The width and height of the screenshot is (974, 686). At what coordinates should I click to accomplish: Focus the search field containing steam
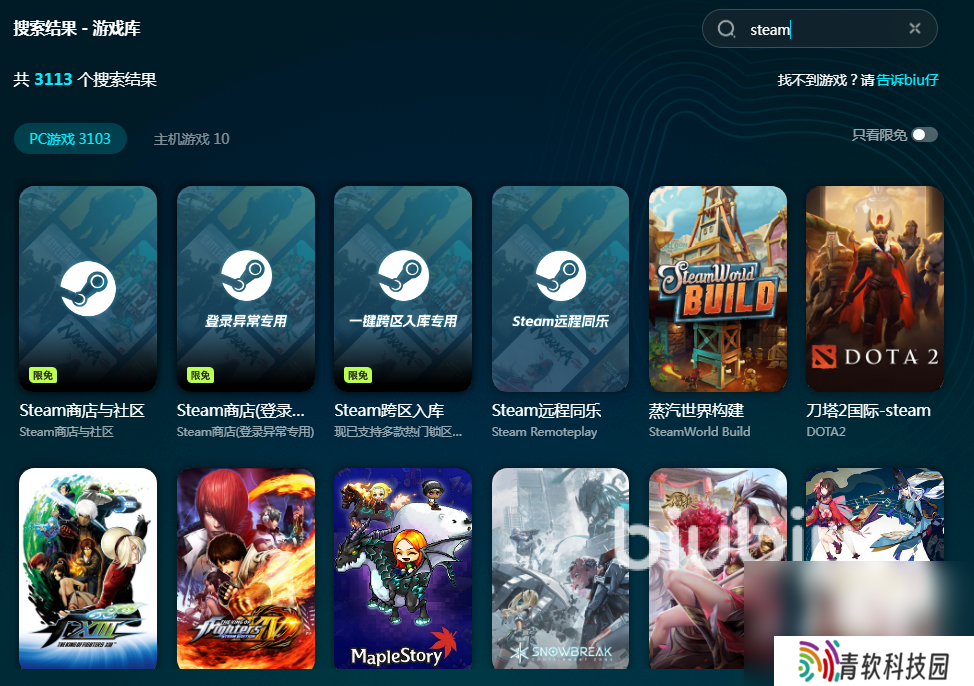[819, 29]
